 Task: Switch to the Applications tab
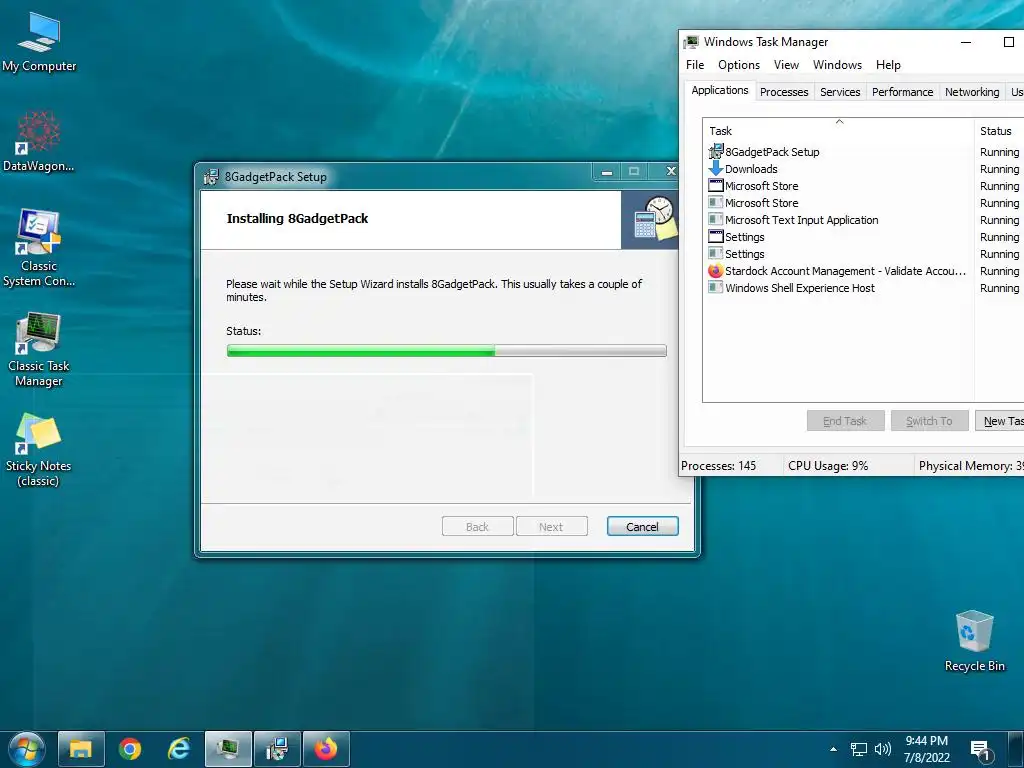pos(720,90)
